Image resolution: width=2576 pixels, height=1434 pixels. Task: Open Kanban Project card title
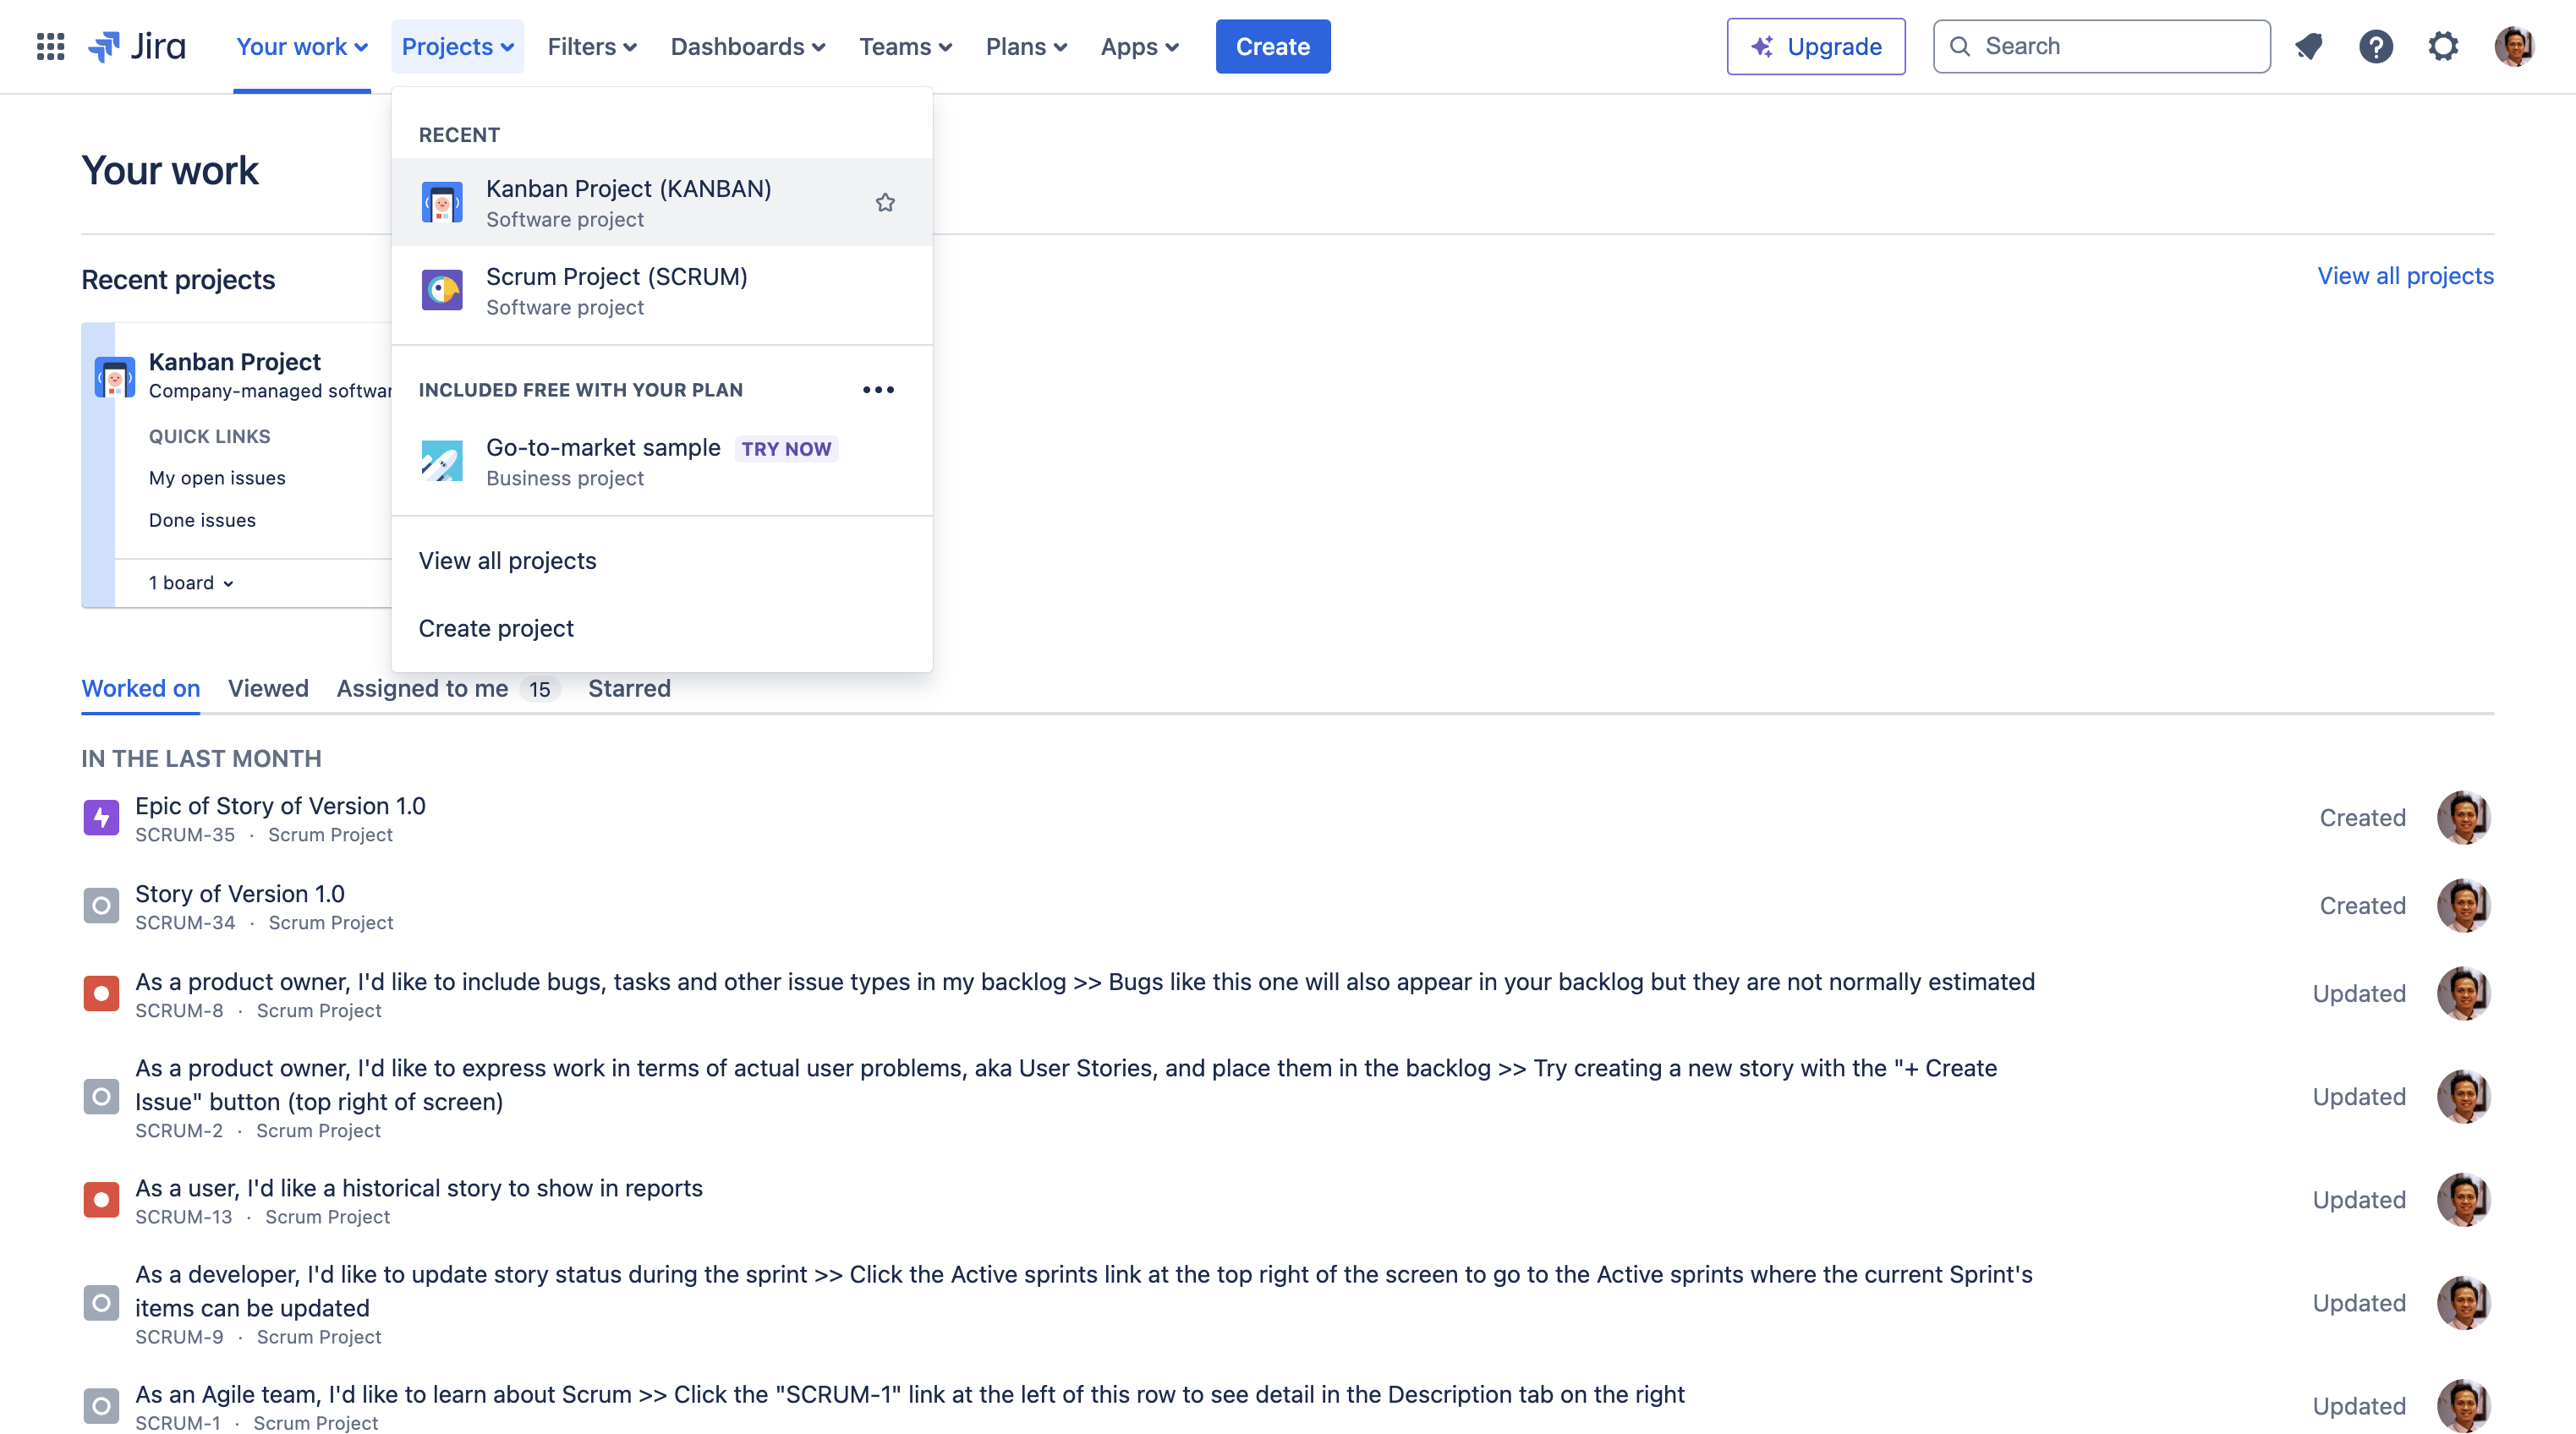pos(235,362)
